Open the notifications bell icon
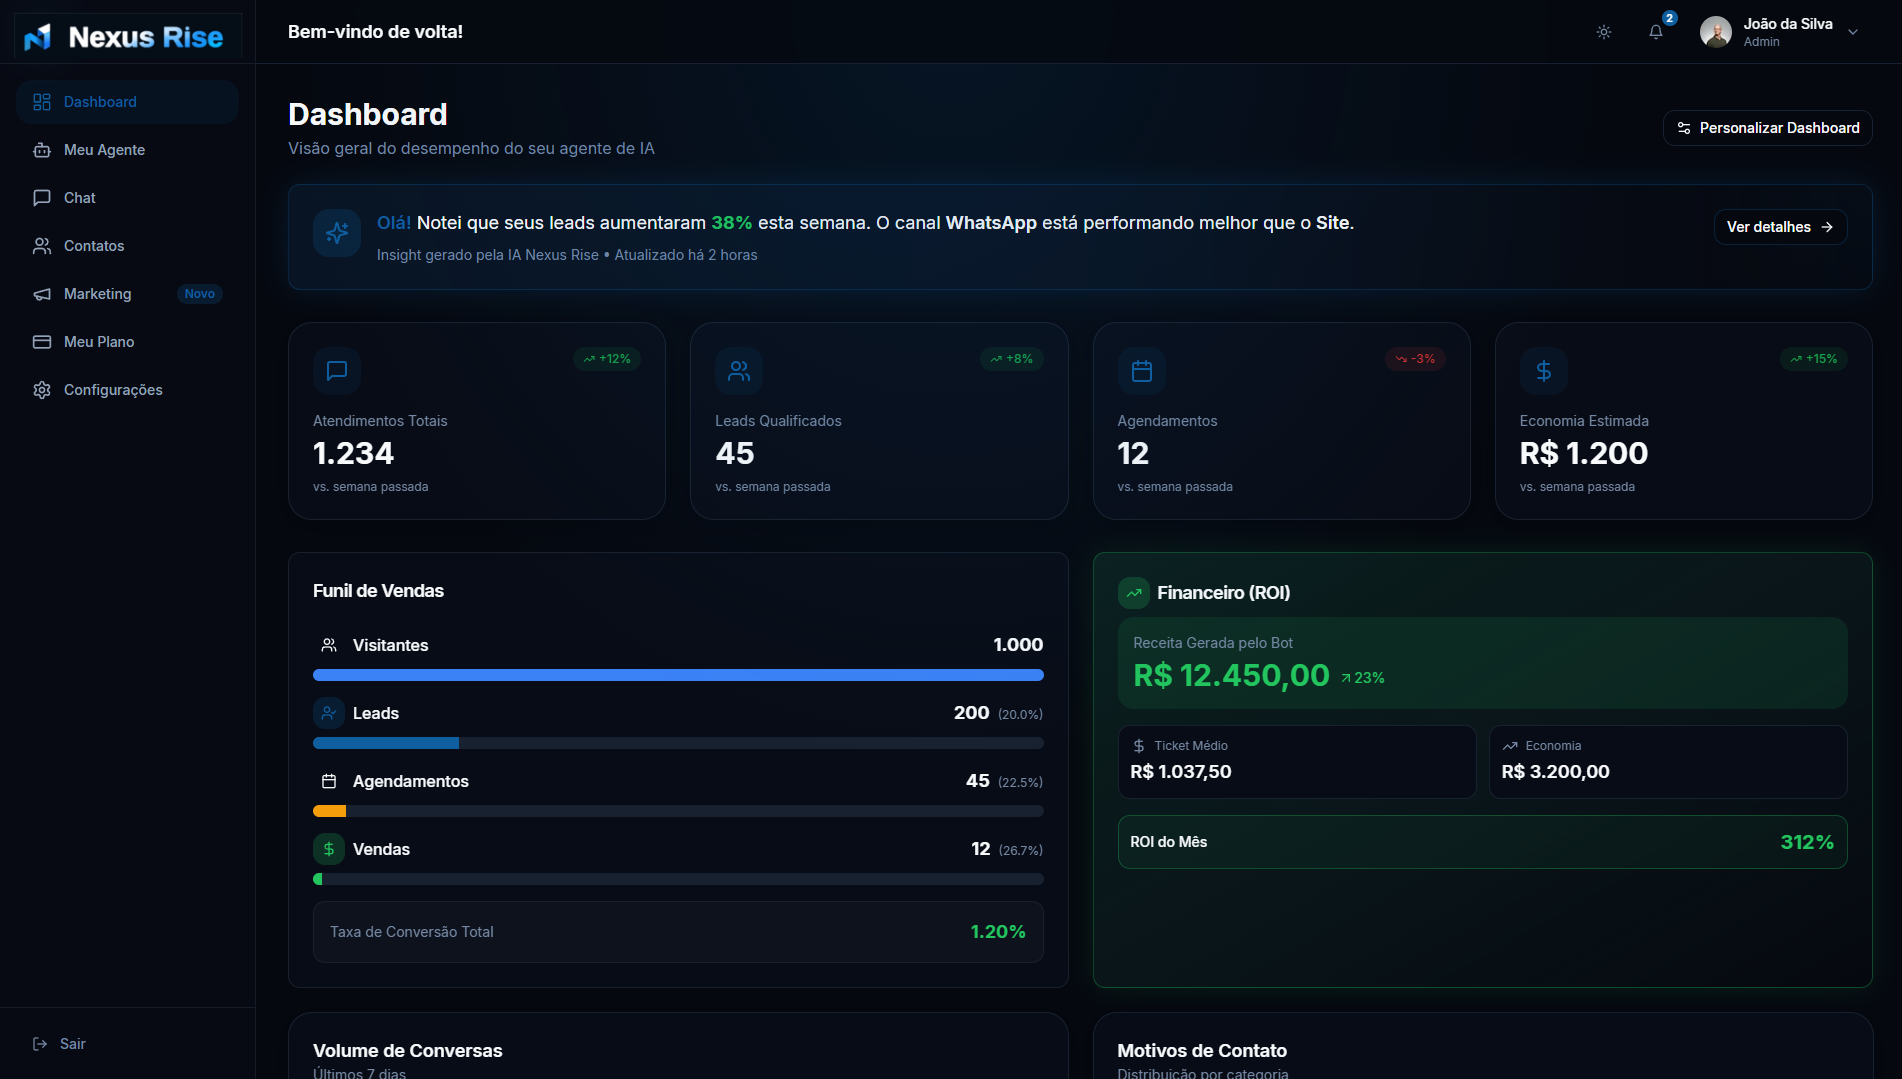 (1656, 32)
